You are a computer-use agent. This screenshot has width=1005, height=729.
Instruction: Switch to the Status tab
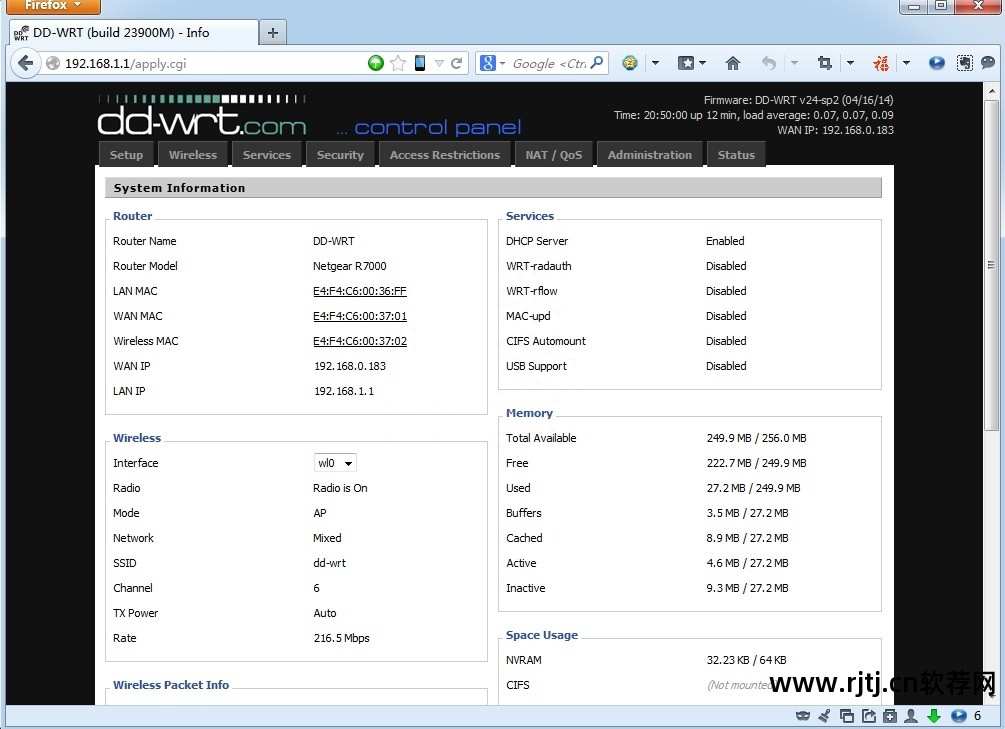coord(736,155)
